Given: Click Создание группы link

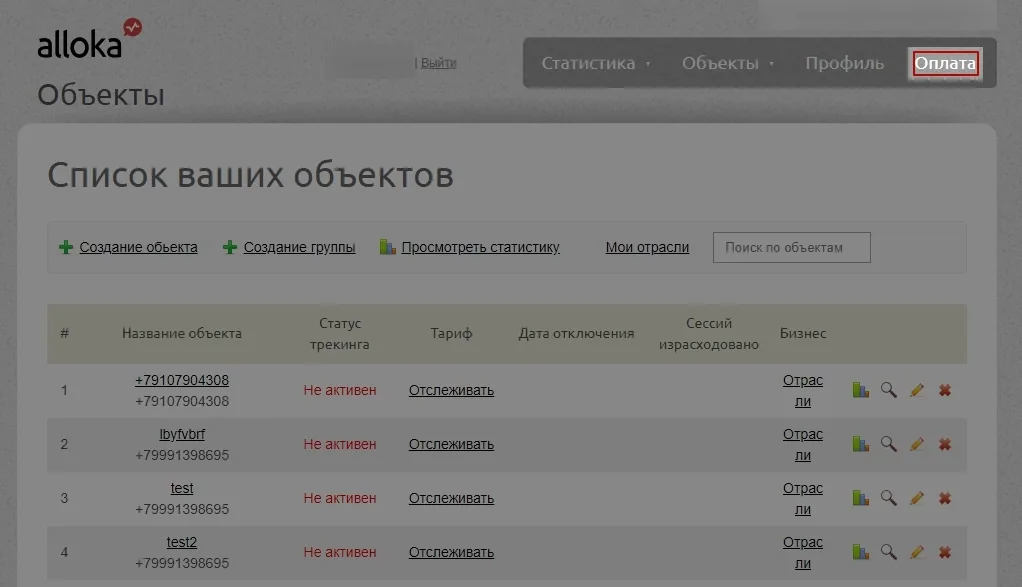Looking at the screenshot, I should [x=299, y=248].
